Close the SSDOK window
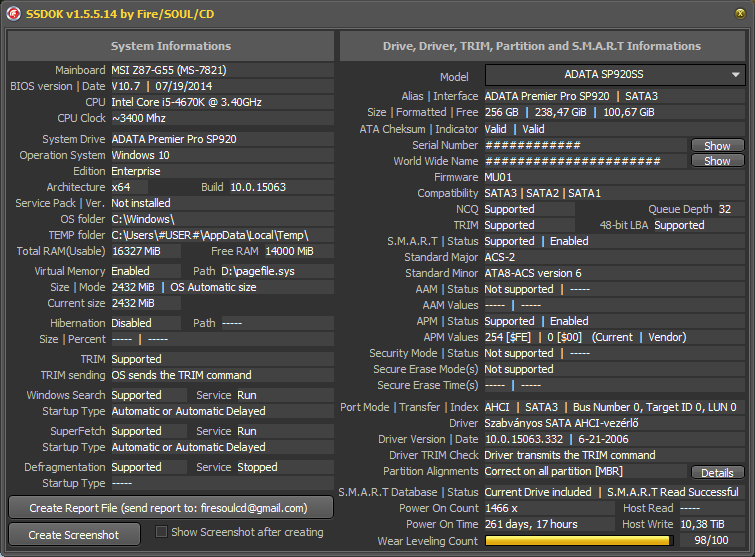Image resolution: width=755 pixels, height=557 pixels. [x=740, y=13]
